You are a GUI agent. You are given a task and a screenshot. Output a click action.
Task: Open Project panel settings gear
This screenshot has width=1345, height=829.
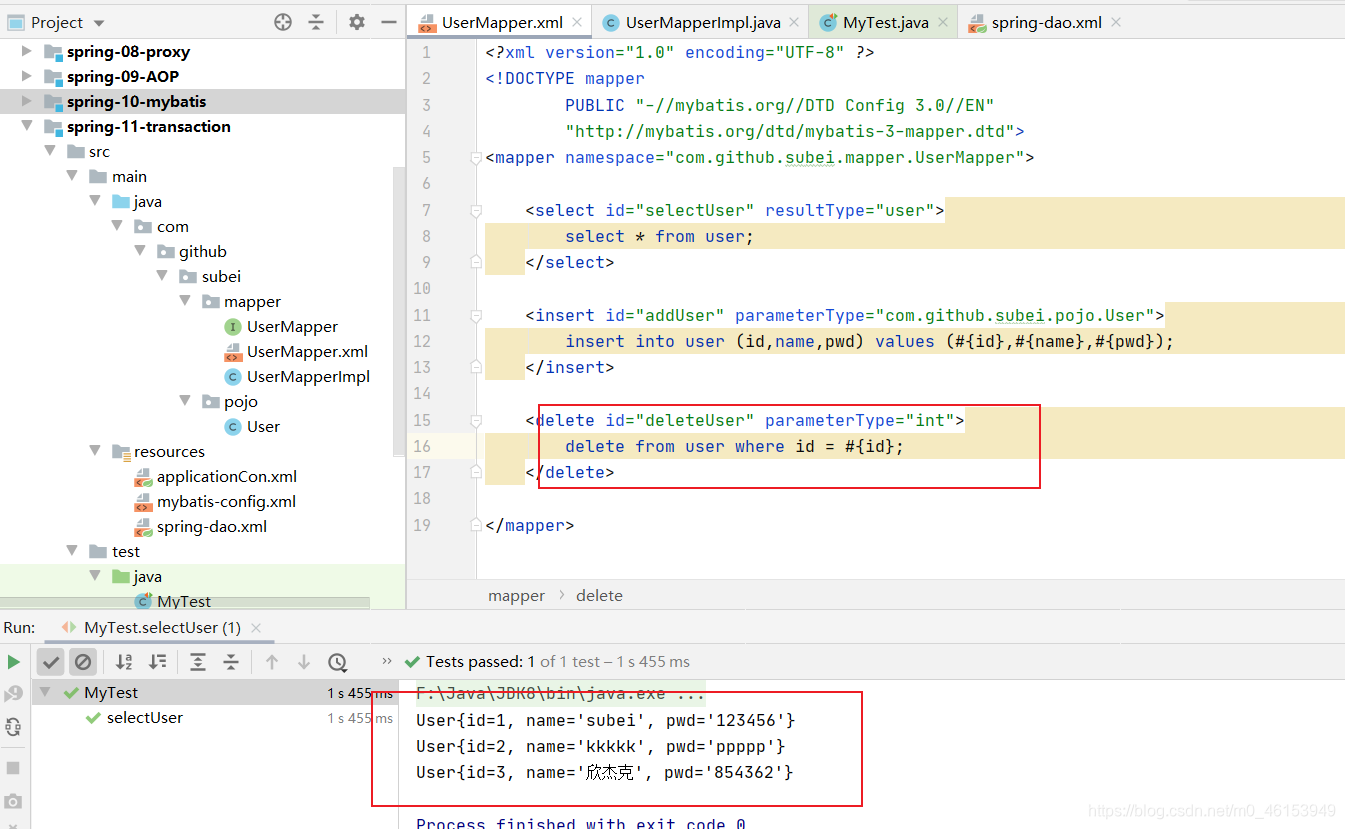(357, 22)
